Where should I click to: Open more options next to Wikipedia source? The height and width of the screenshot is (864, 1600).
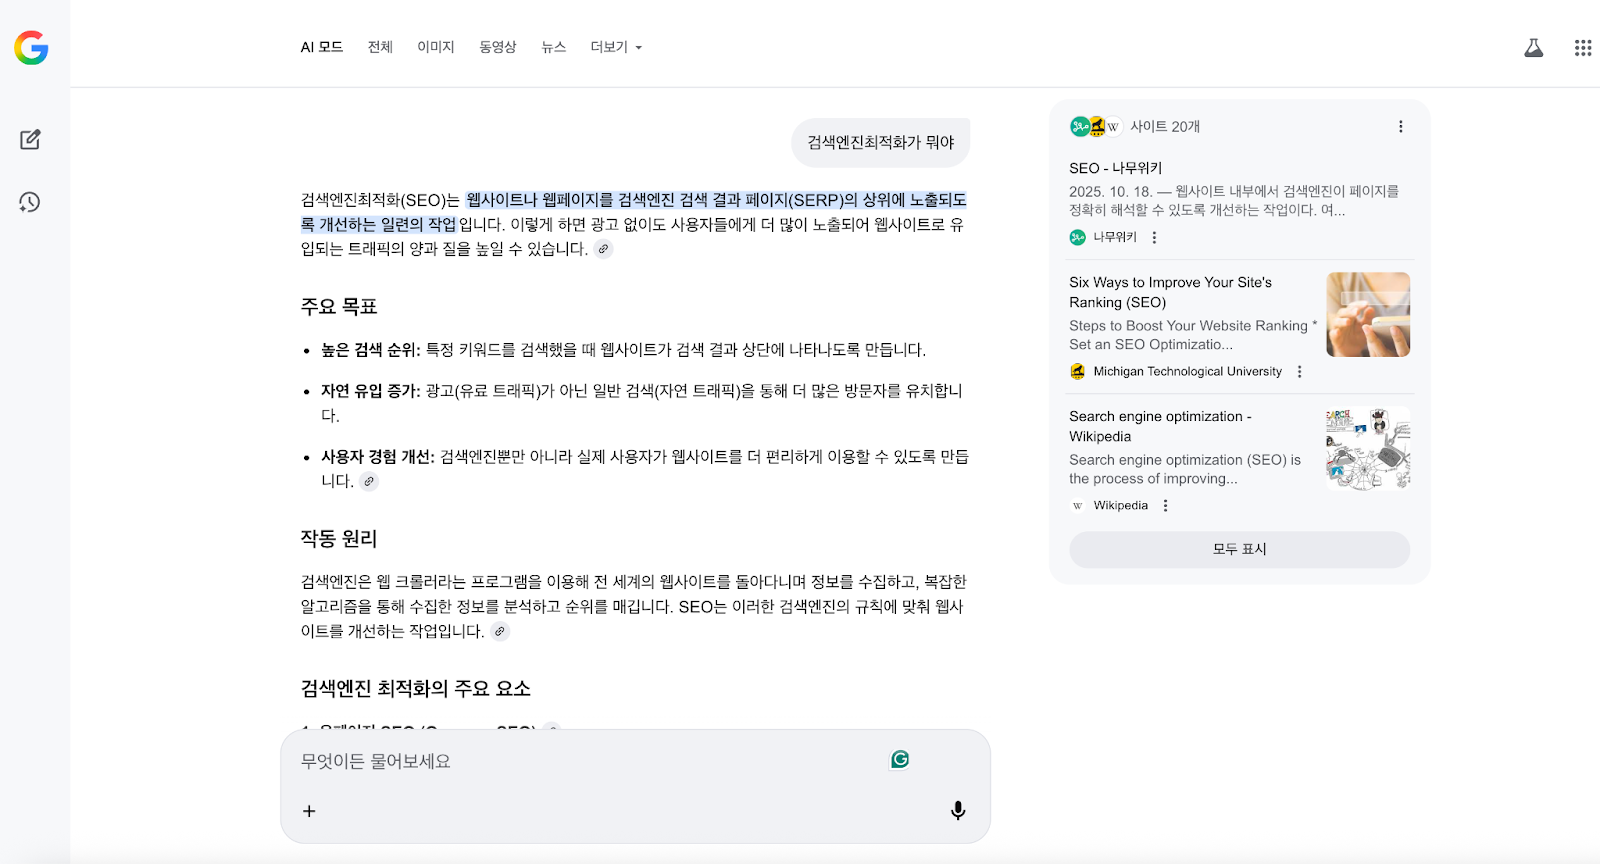(x=1165, y=506)
